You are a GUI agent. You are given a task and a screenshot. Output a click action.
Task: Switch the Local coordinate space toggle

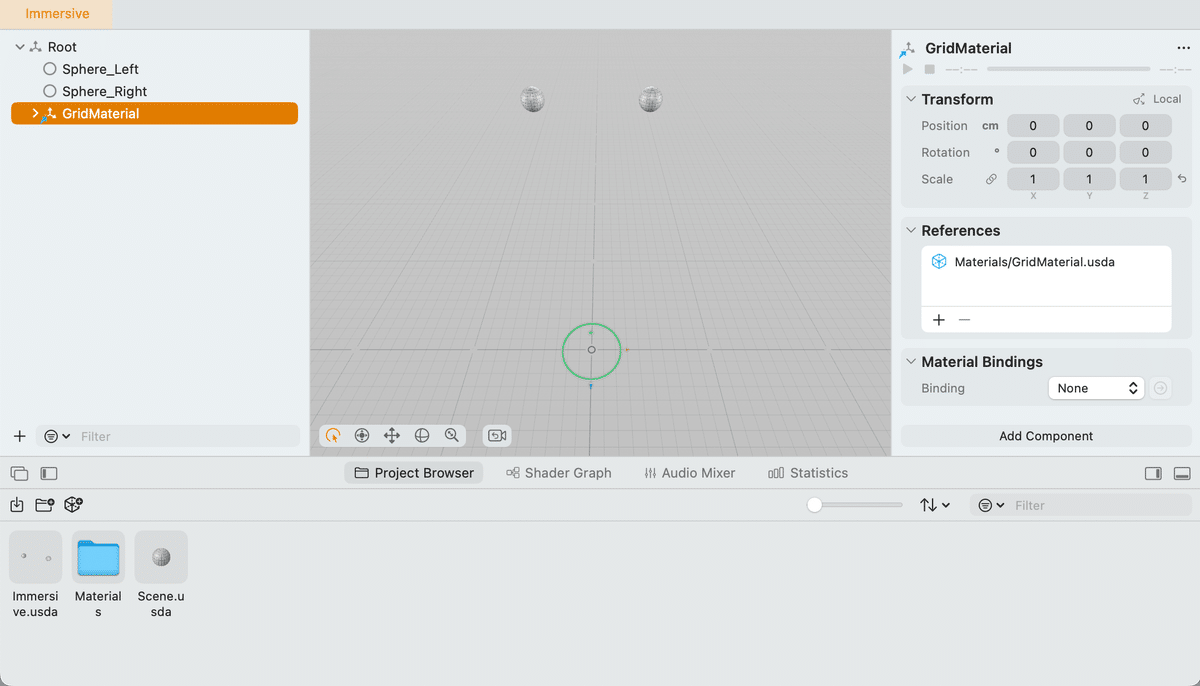tap(1157, 99)
